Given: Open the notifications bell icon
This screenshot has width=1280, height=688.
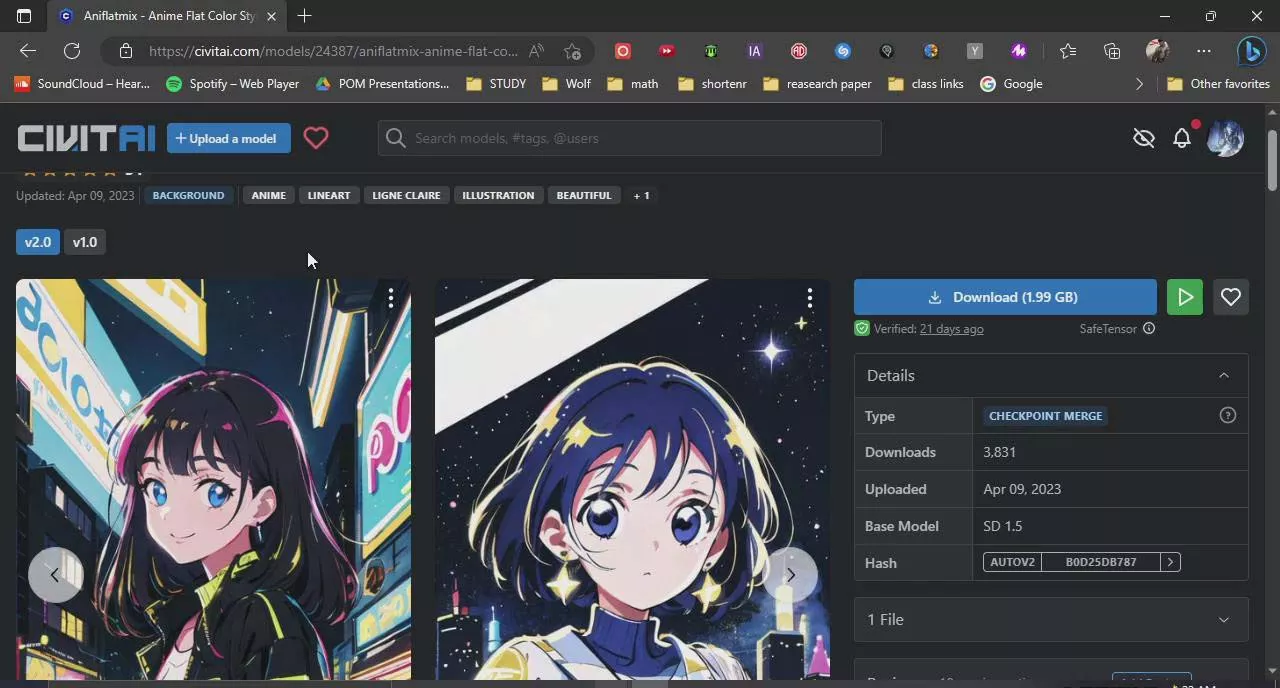Looking at the screenshot, I should pyautogui.click(x=1182, y=139).
